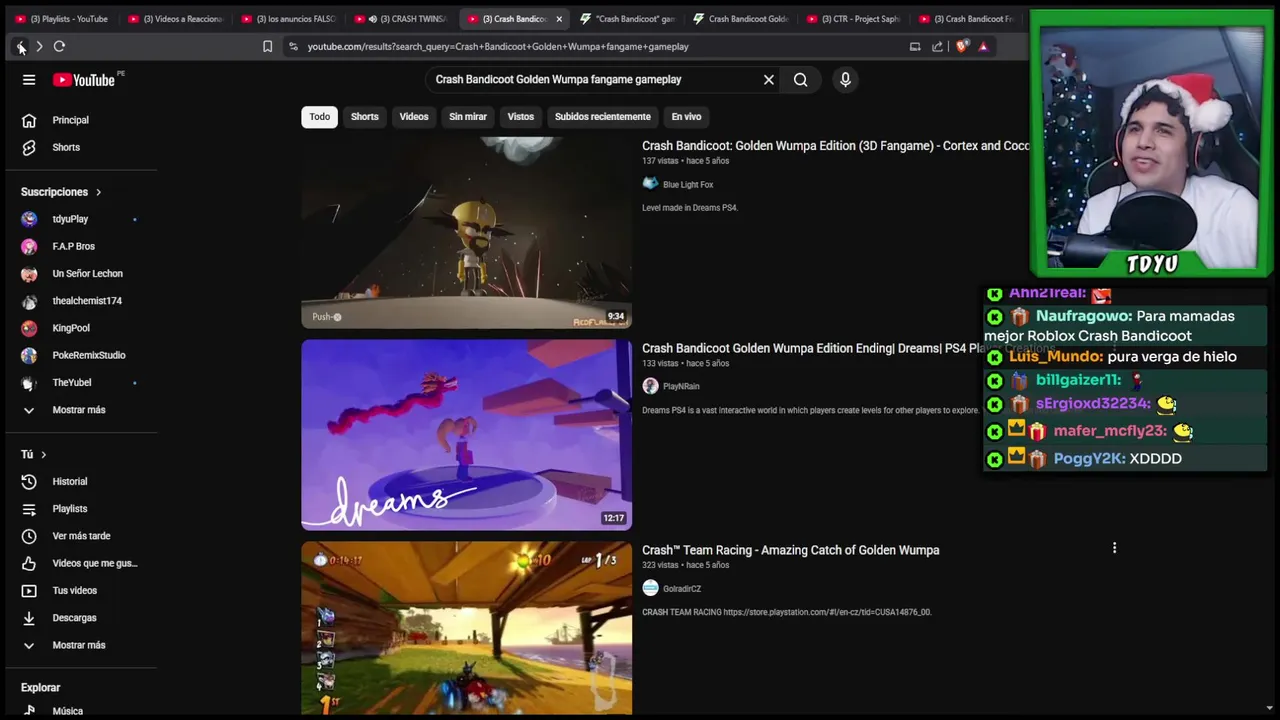Open the Blue Light Fox channel name
Image resolution: width=1280 pixels, height=720 pixels.
click(x=688, y=185)
